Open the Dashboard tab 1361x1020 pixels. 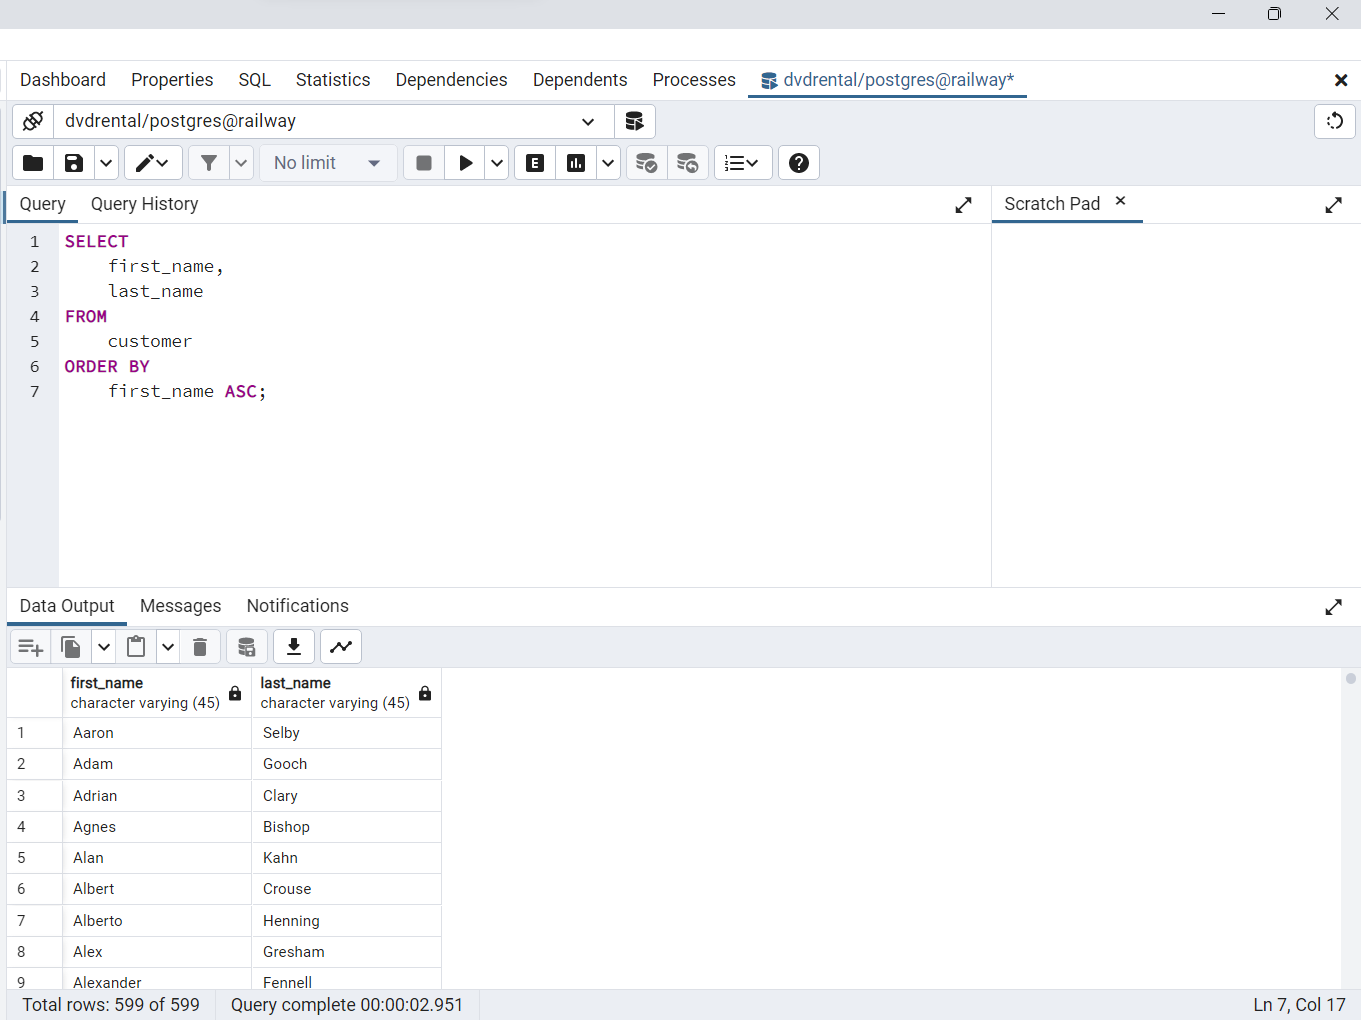[x=63, y=80]
